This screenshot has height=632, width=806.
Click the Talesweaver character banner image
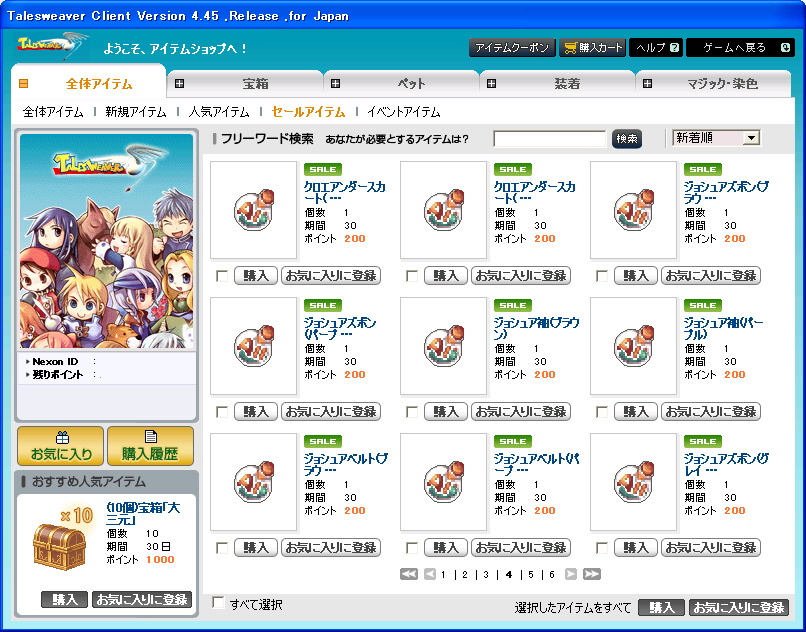106,241
